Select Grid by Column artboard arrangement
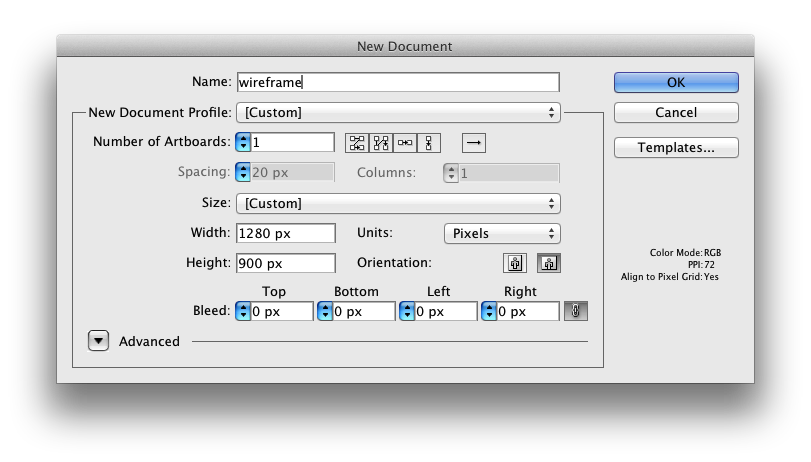 [x=380, y=143]
